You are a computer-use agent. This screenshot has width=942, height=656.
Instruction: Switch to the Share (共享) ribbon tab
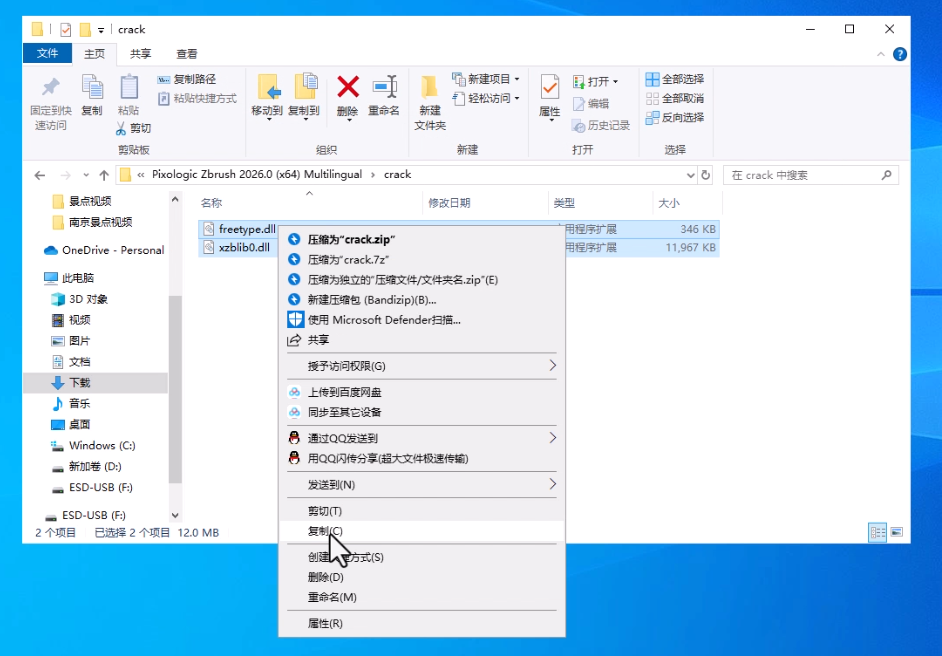pyautogui.click(x=141, y=54)
